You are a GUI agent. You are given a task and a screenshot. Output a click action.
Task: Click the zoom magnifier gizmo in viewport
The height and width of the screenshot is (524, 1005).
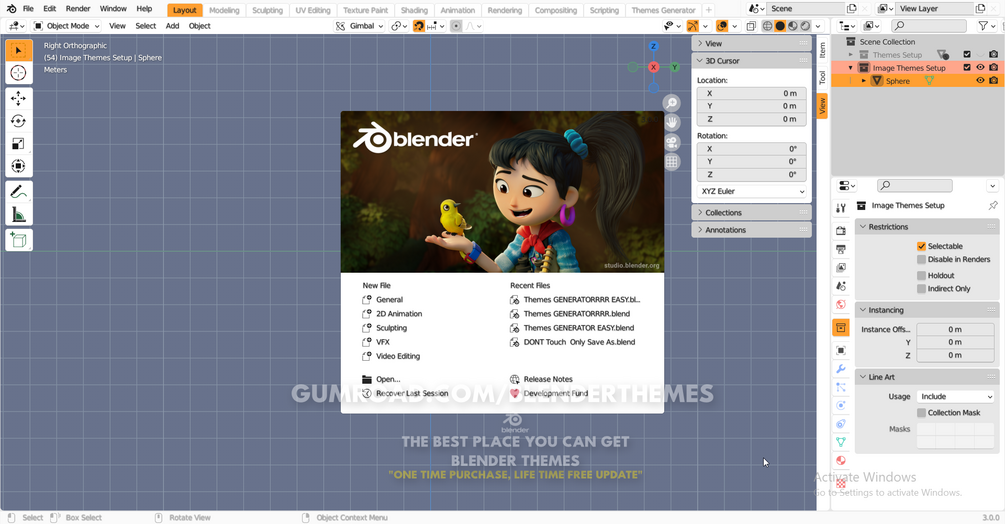point(671,103)
